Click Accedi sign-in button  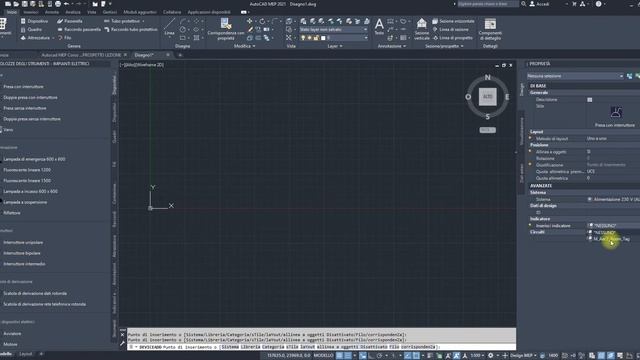[x=540, y=4]
